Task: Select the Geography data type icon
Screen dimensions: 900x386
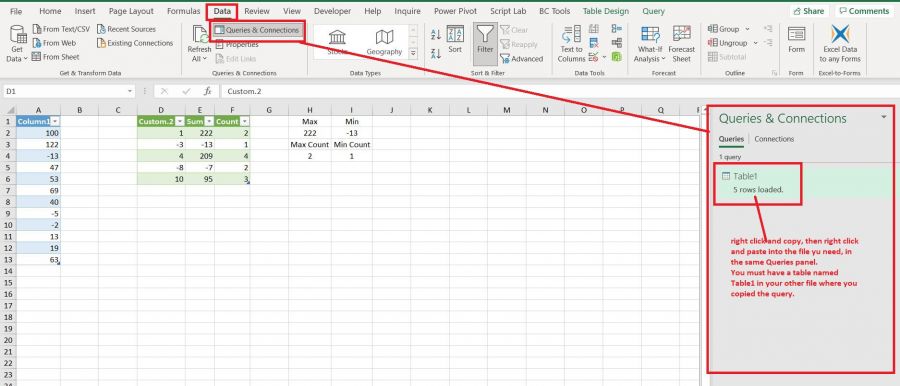Action: (384, 38)
